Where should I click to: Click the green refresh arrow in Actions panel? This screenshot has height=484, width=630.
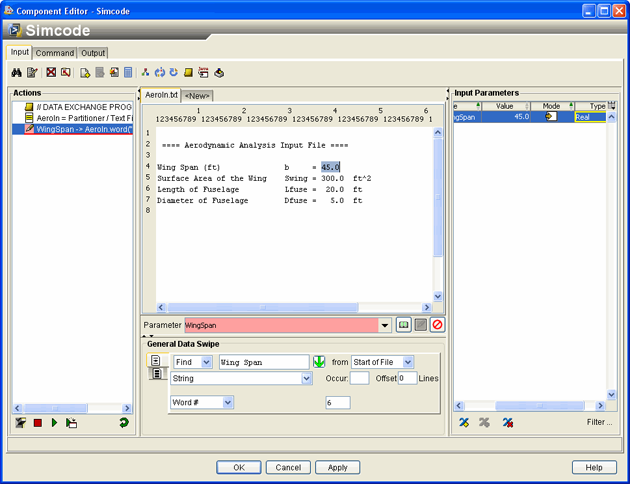tap(123, 423)
